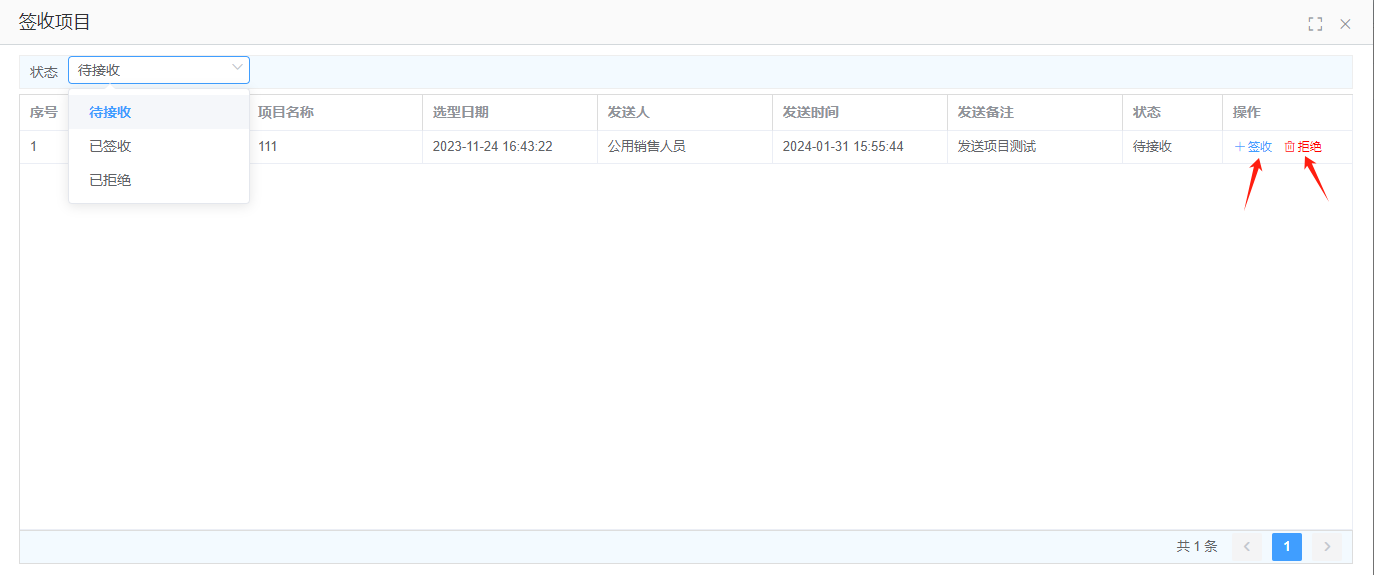Go to previous page in pagination
This screenshot has height=575, width=1374.
[1246, 546]
